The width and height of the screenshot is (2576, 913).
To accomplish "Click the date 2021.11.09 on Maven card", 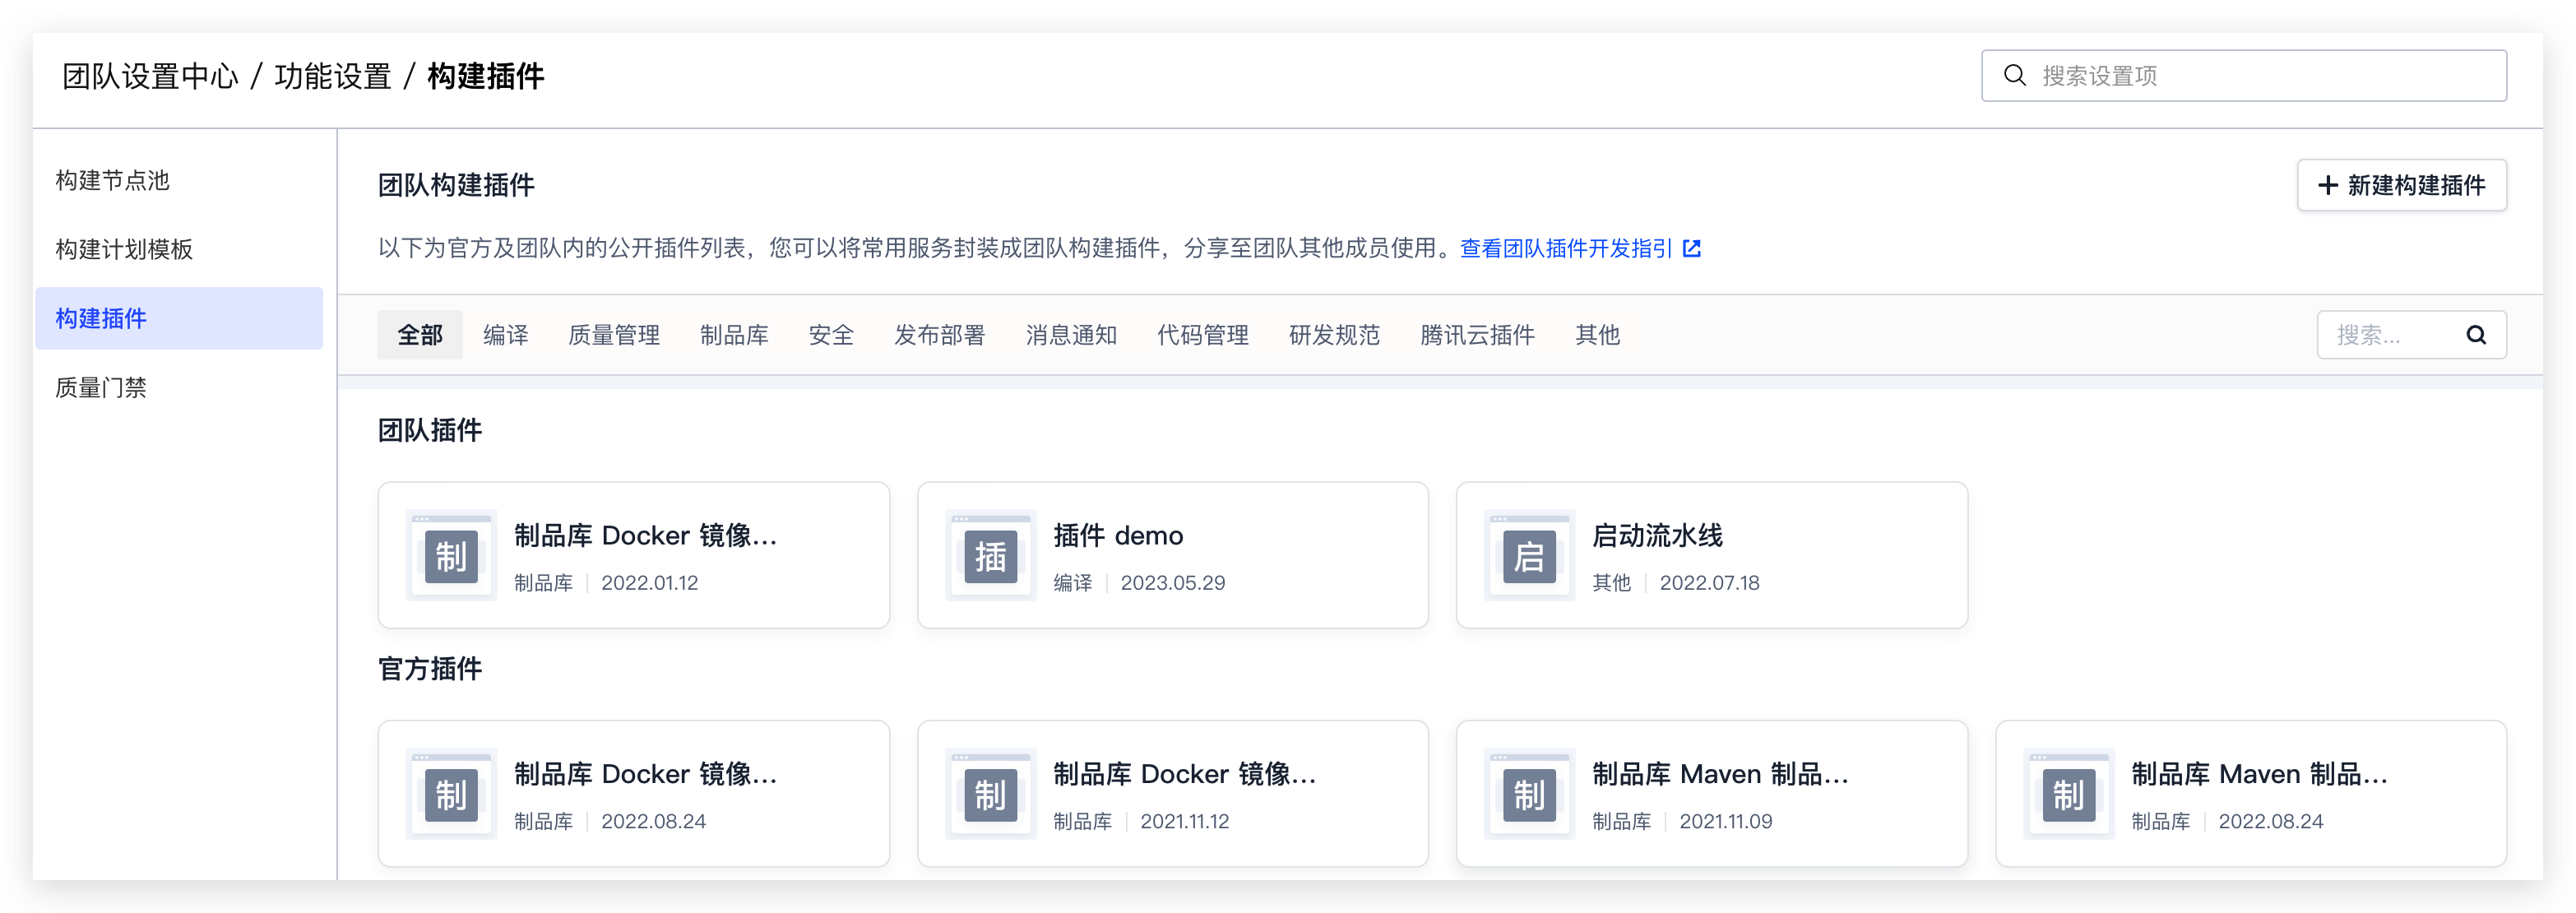I will [1725, 822].
